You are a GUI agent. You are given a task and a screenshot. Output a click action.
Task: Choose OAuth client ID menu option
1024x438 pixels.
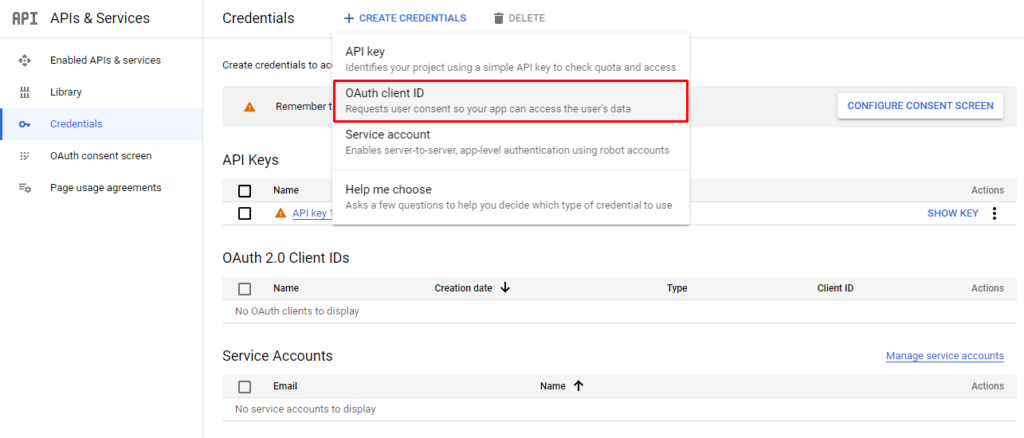click(511, 101)
